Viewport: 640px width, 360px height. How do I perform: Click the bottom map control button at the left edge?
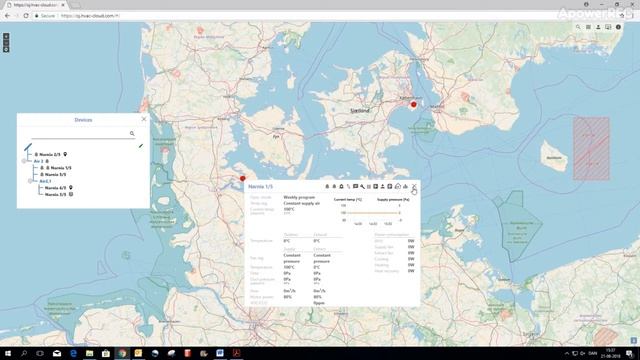coord(6,49)
